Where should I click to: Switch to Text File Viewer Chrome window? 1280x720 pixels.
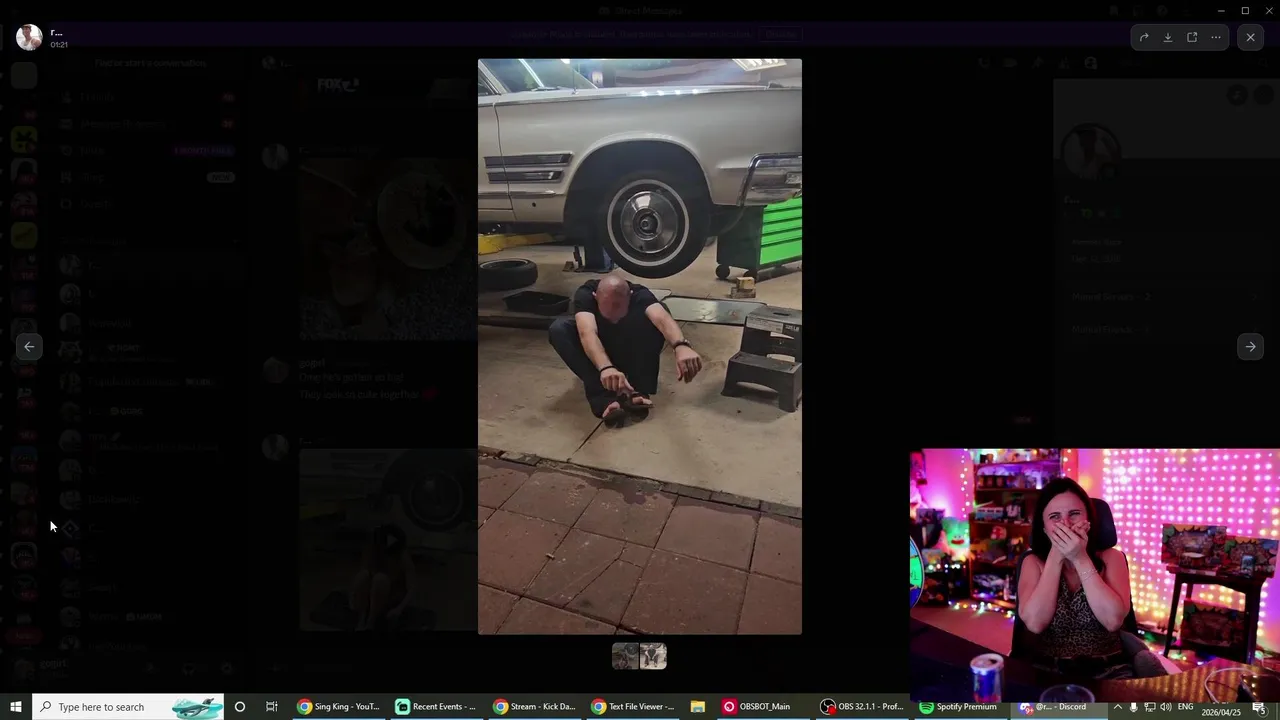click(632, 707)
